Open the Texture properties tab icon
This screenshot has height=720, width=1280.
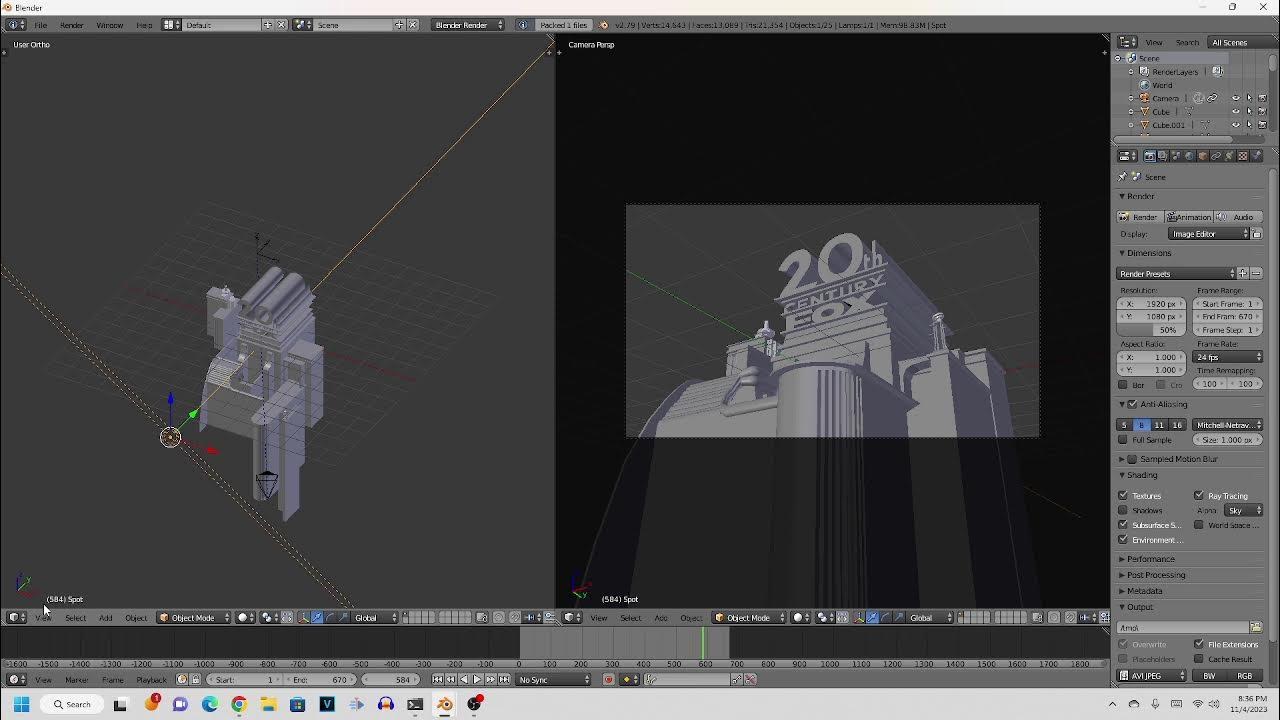[x=1243, y=156]
